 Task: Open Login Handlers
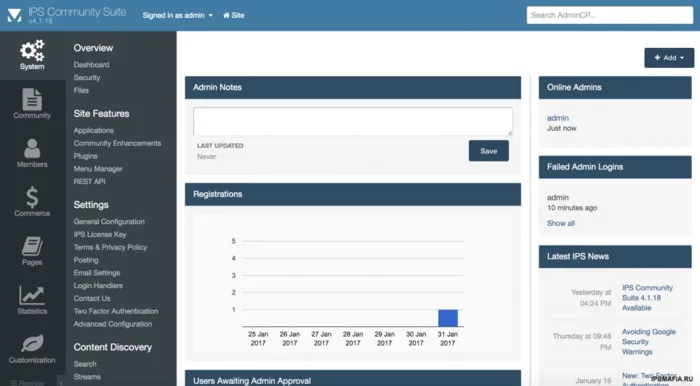pyautogui.click(x=98, y=286)
